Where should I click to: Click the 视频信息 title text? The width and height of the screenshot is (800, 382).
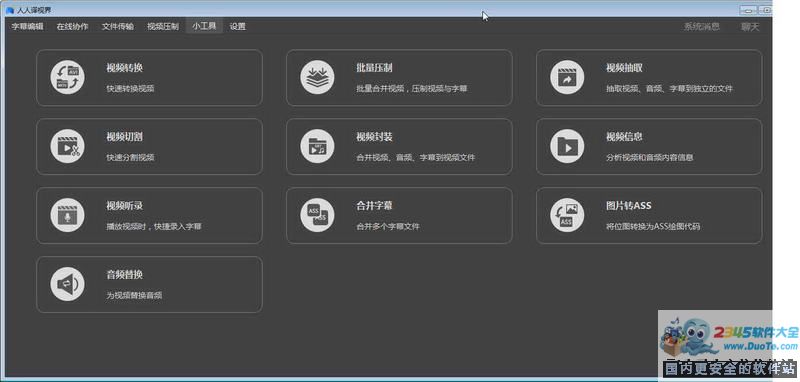point(624,137)
